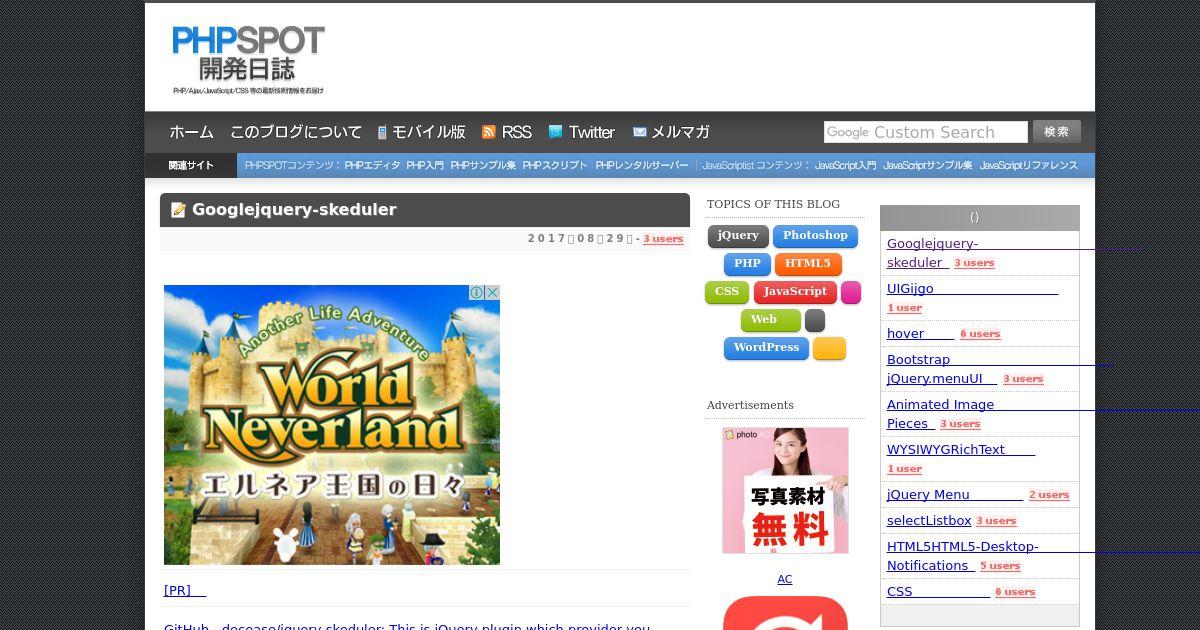Click the blank gray topic tag
Screen dimensions: 1200x630
click(x=815, y=320)
